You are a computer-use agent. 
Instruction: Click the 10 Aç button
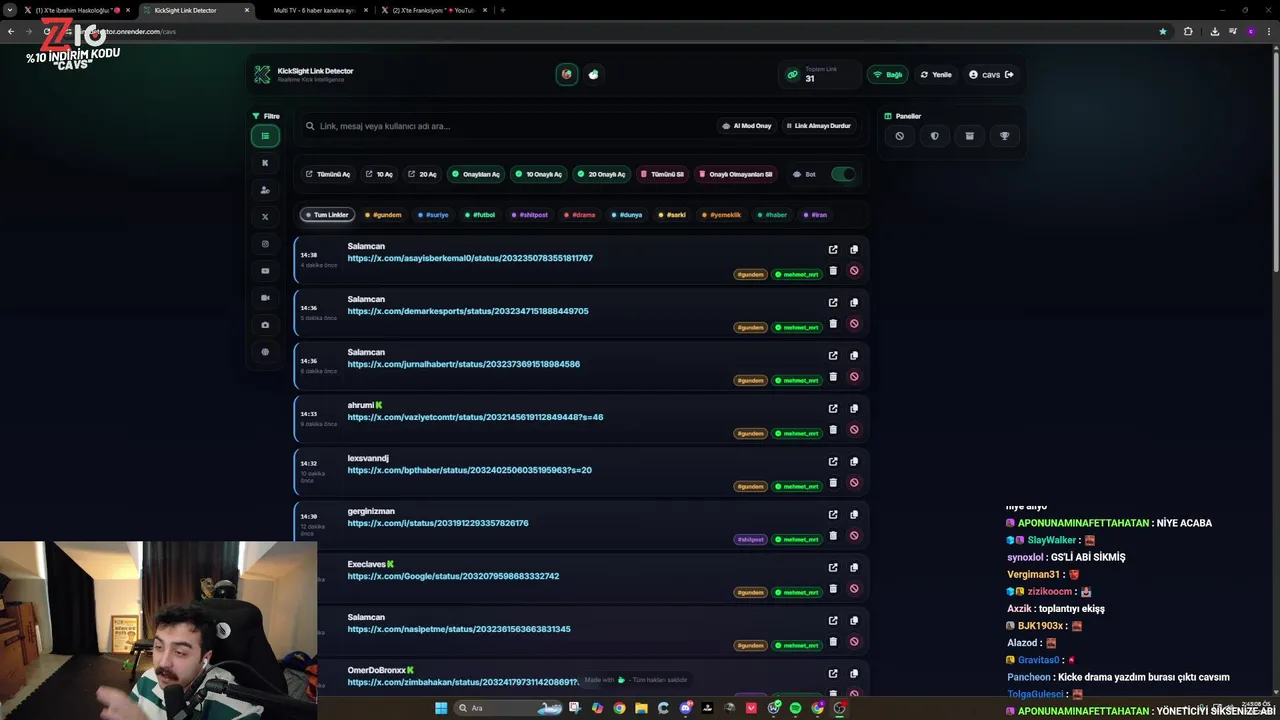coord(379,174)
